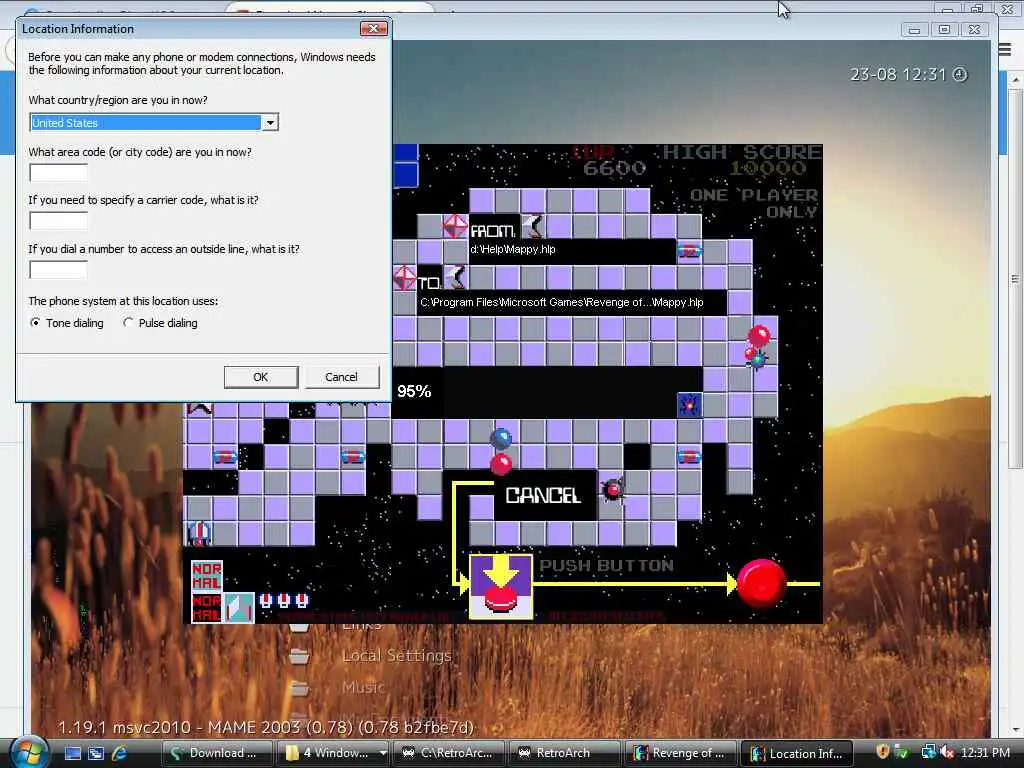Click the outside line number field
The image size is (1024, 768).
(x=58, y=269)
